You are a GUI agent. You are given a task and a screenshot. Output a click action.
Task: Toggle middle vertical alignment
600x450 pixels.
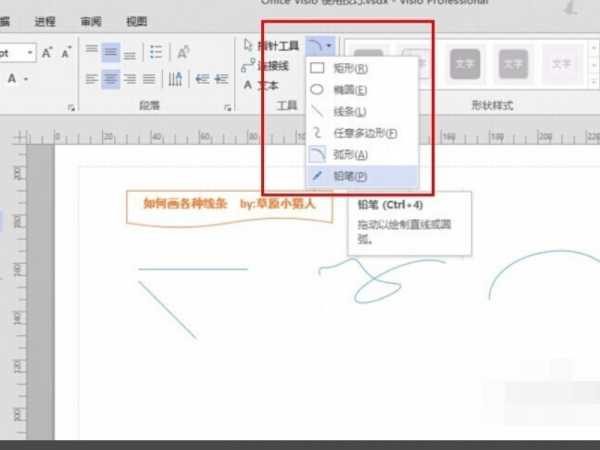coord(111,52)
